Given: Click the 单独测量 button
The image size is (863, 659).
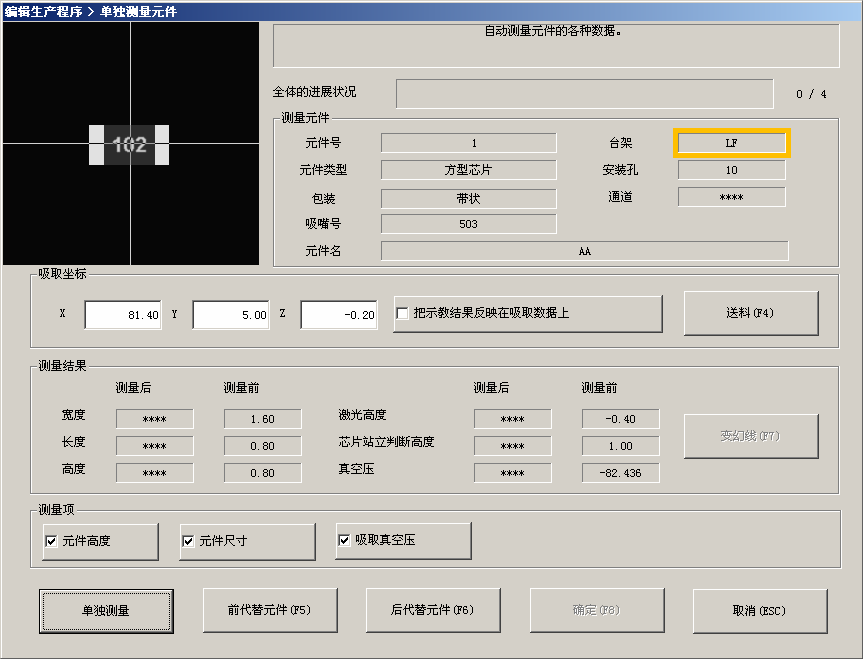Looking at the screenshot, I should pyautogui.click(x=106, y=611).
